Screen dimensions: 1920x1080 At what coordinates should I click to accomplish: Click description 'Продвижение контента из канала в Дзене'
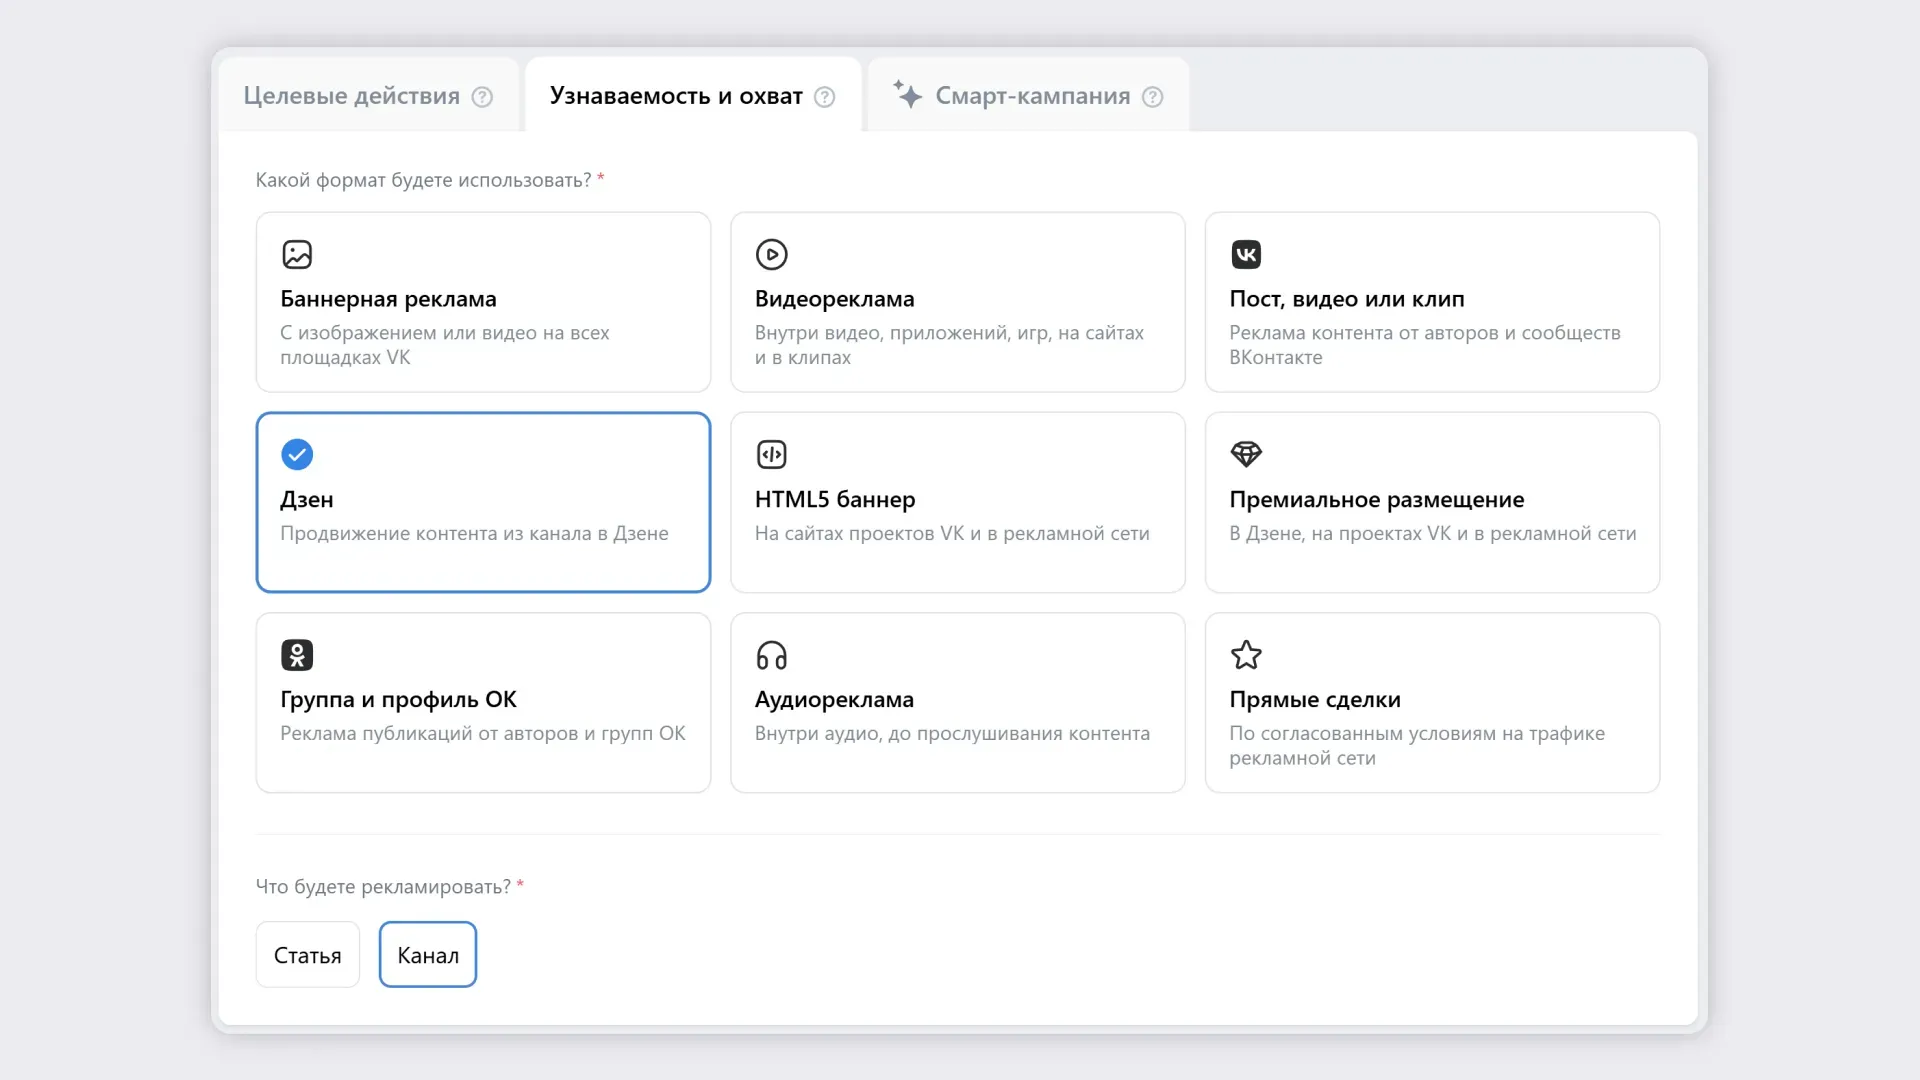pos(474,533)
